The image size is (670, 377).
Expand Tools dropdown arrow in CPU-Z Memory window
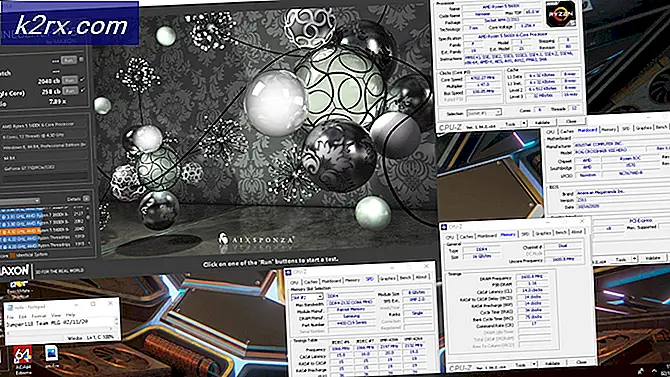534,364
